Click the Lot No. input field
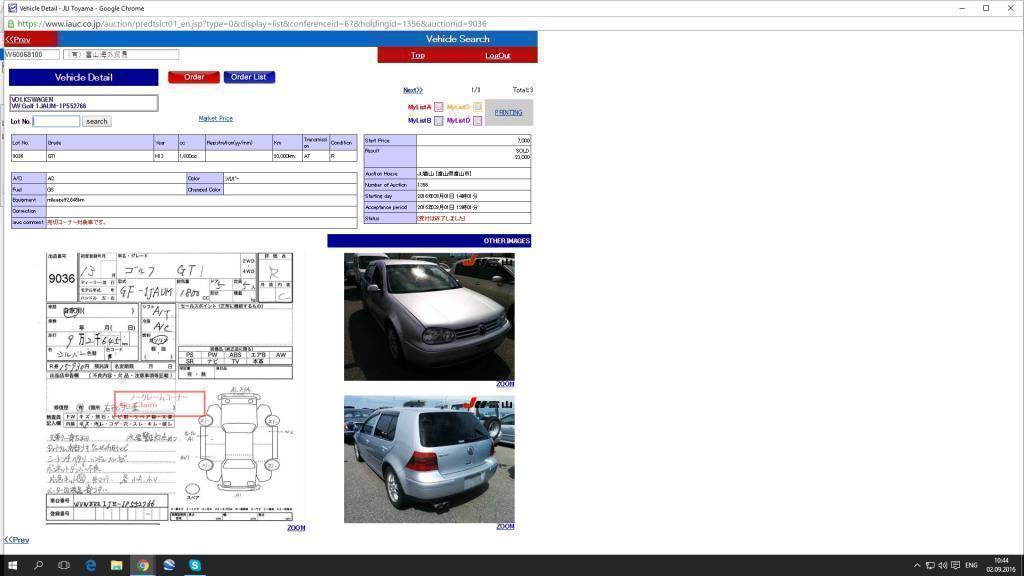1024x576 pixels. 56,121
